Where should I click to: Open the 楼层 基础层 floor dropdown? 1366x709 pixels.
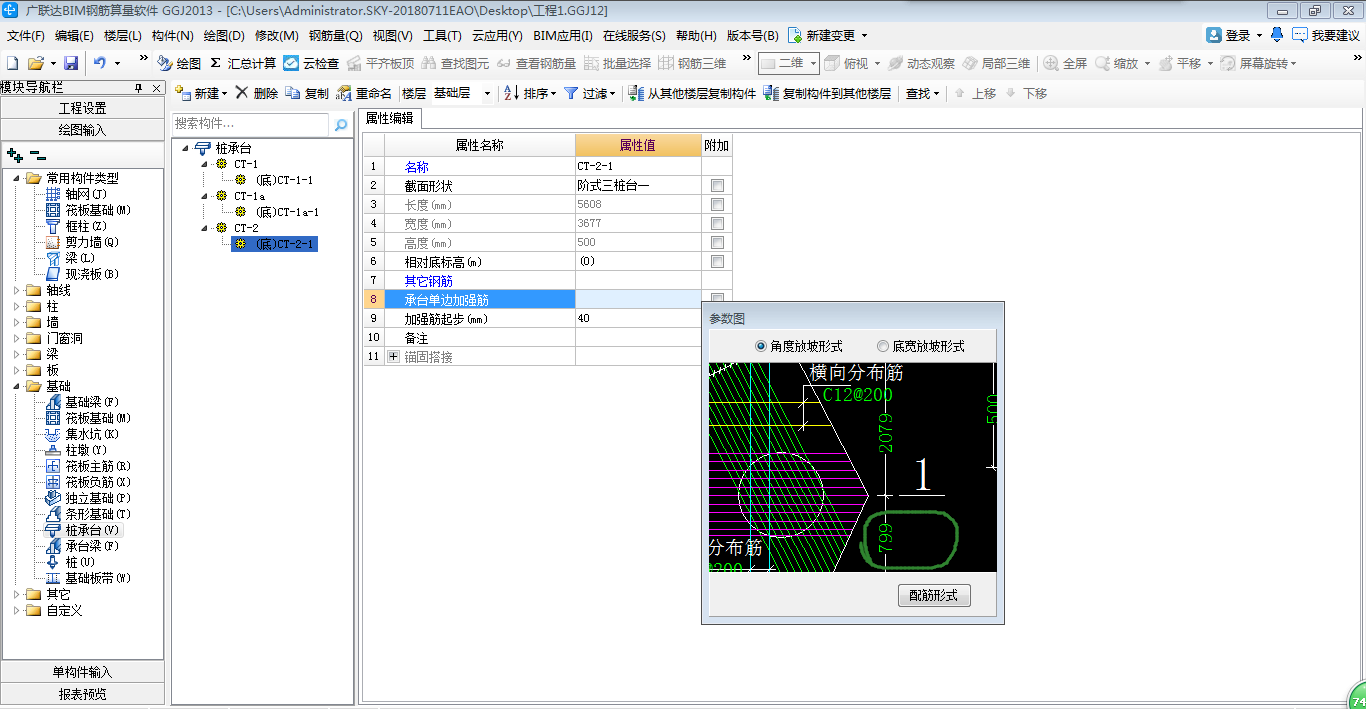487,94
